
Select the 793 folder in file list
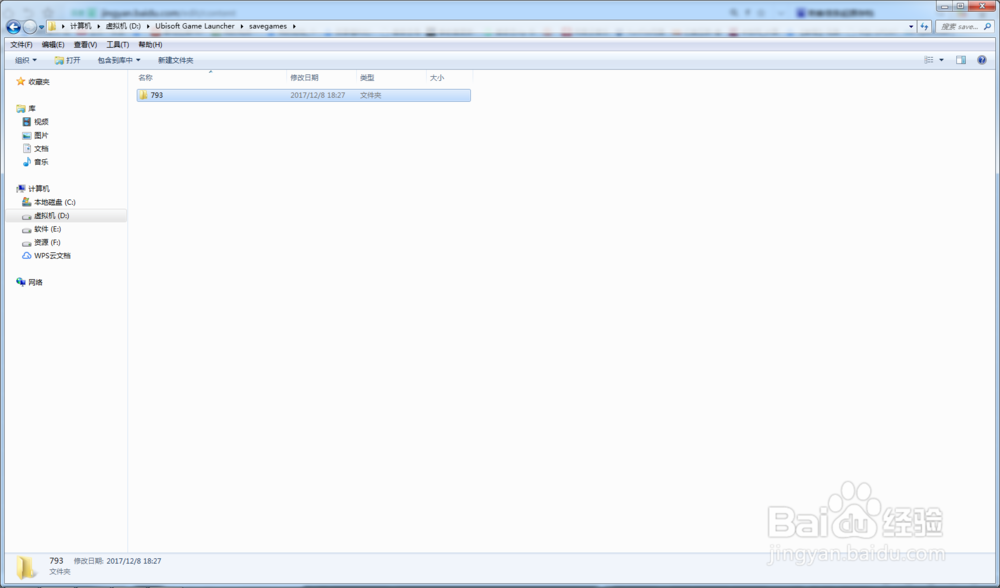pyautogui.click(x=304, y=95)
